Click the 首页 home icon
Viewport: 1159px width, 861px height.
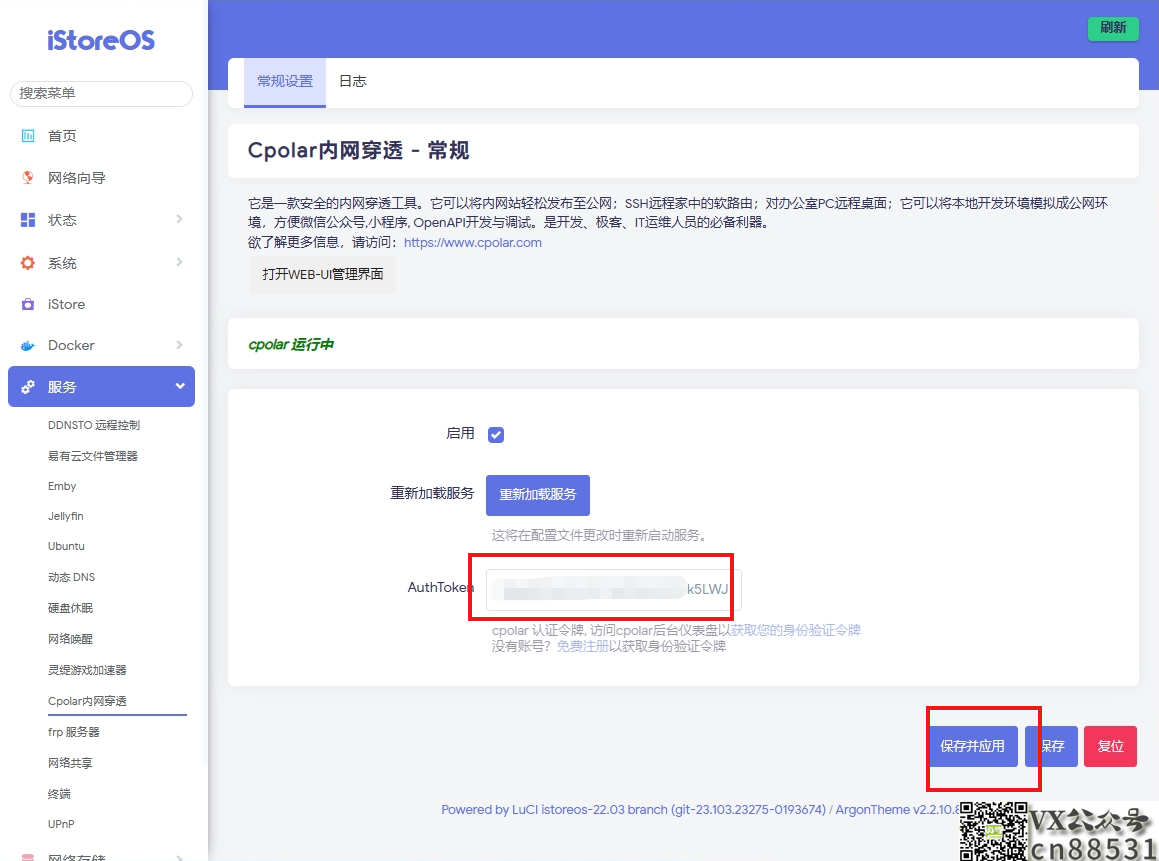28,136
